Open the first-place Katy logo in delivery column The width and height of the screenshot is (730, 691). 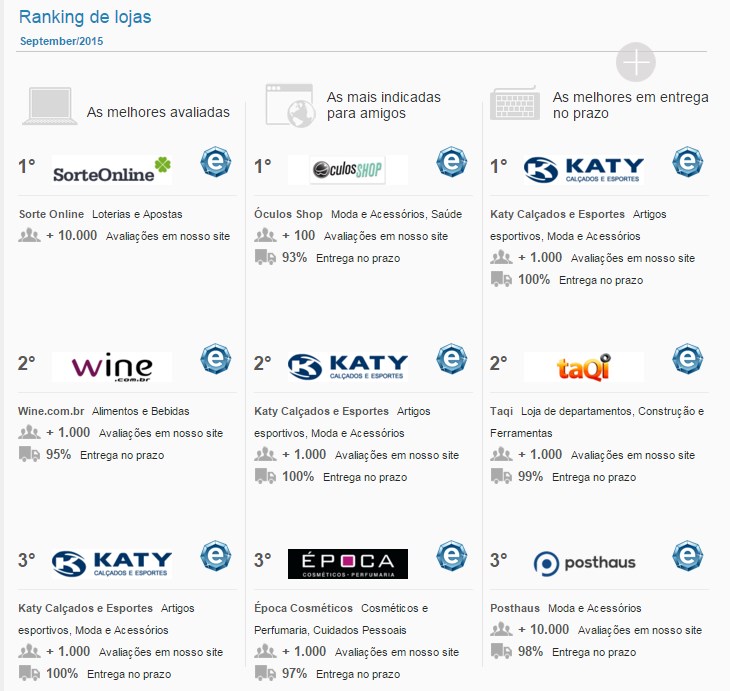(584, 170)
